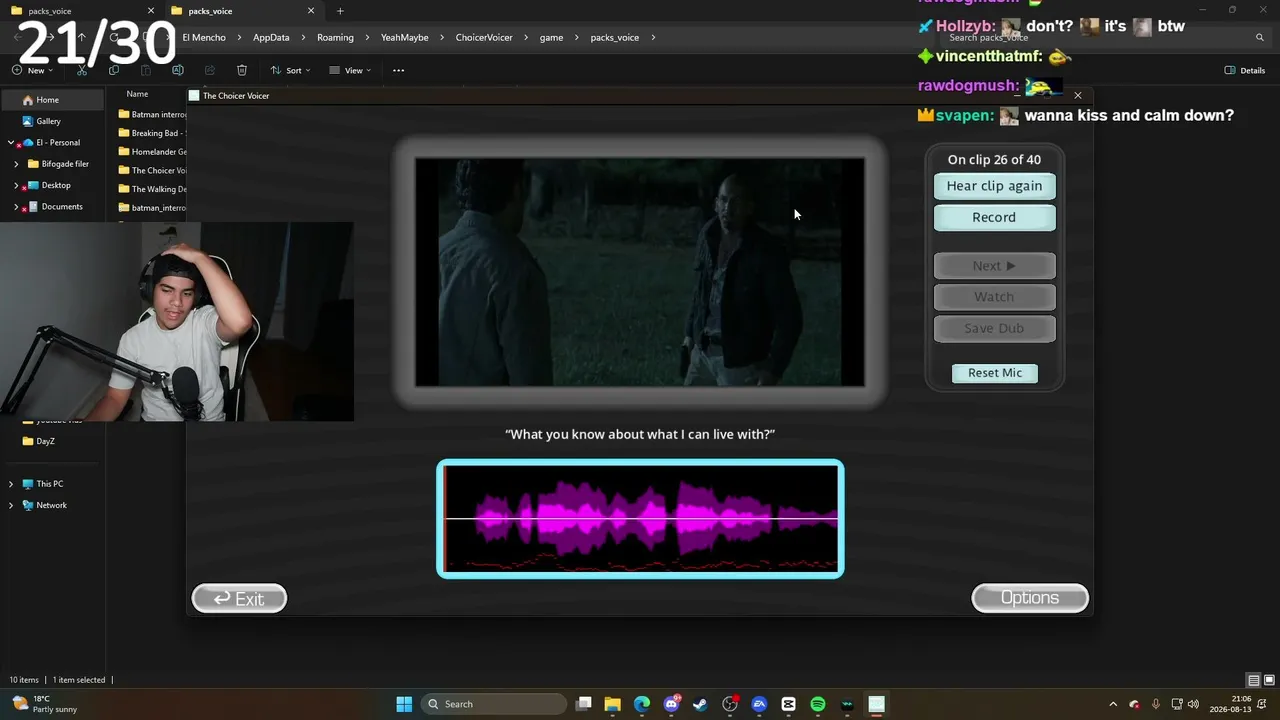Open the Sort dropdown in Explorer
The height and width of the screenshot is (720, 1280).
(290, 70)
